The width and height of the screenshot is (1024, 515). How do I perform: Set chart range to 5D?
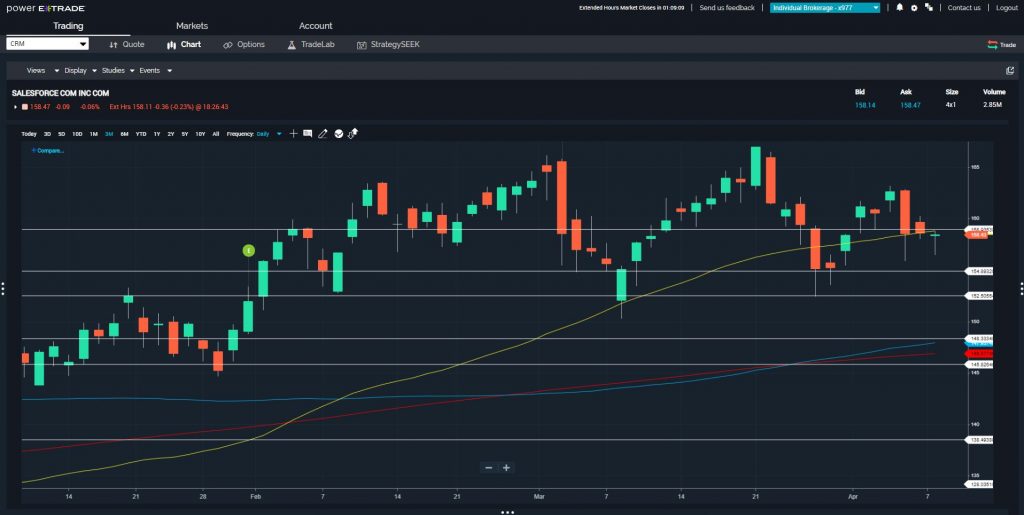(x=61, y=134)
